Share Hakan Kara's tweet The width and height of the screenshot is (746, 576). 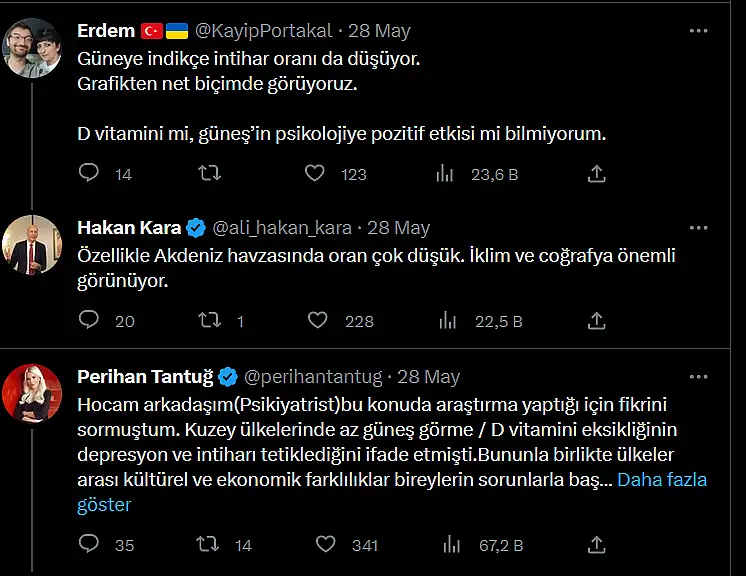(x=596, y=321)
